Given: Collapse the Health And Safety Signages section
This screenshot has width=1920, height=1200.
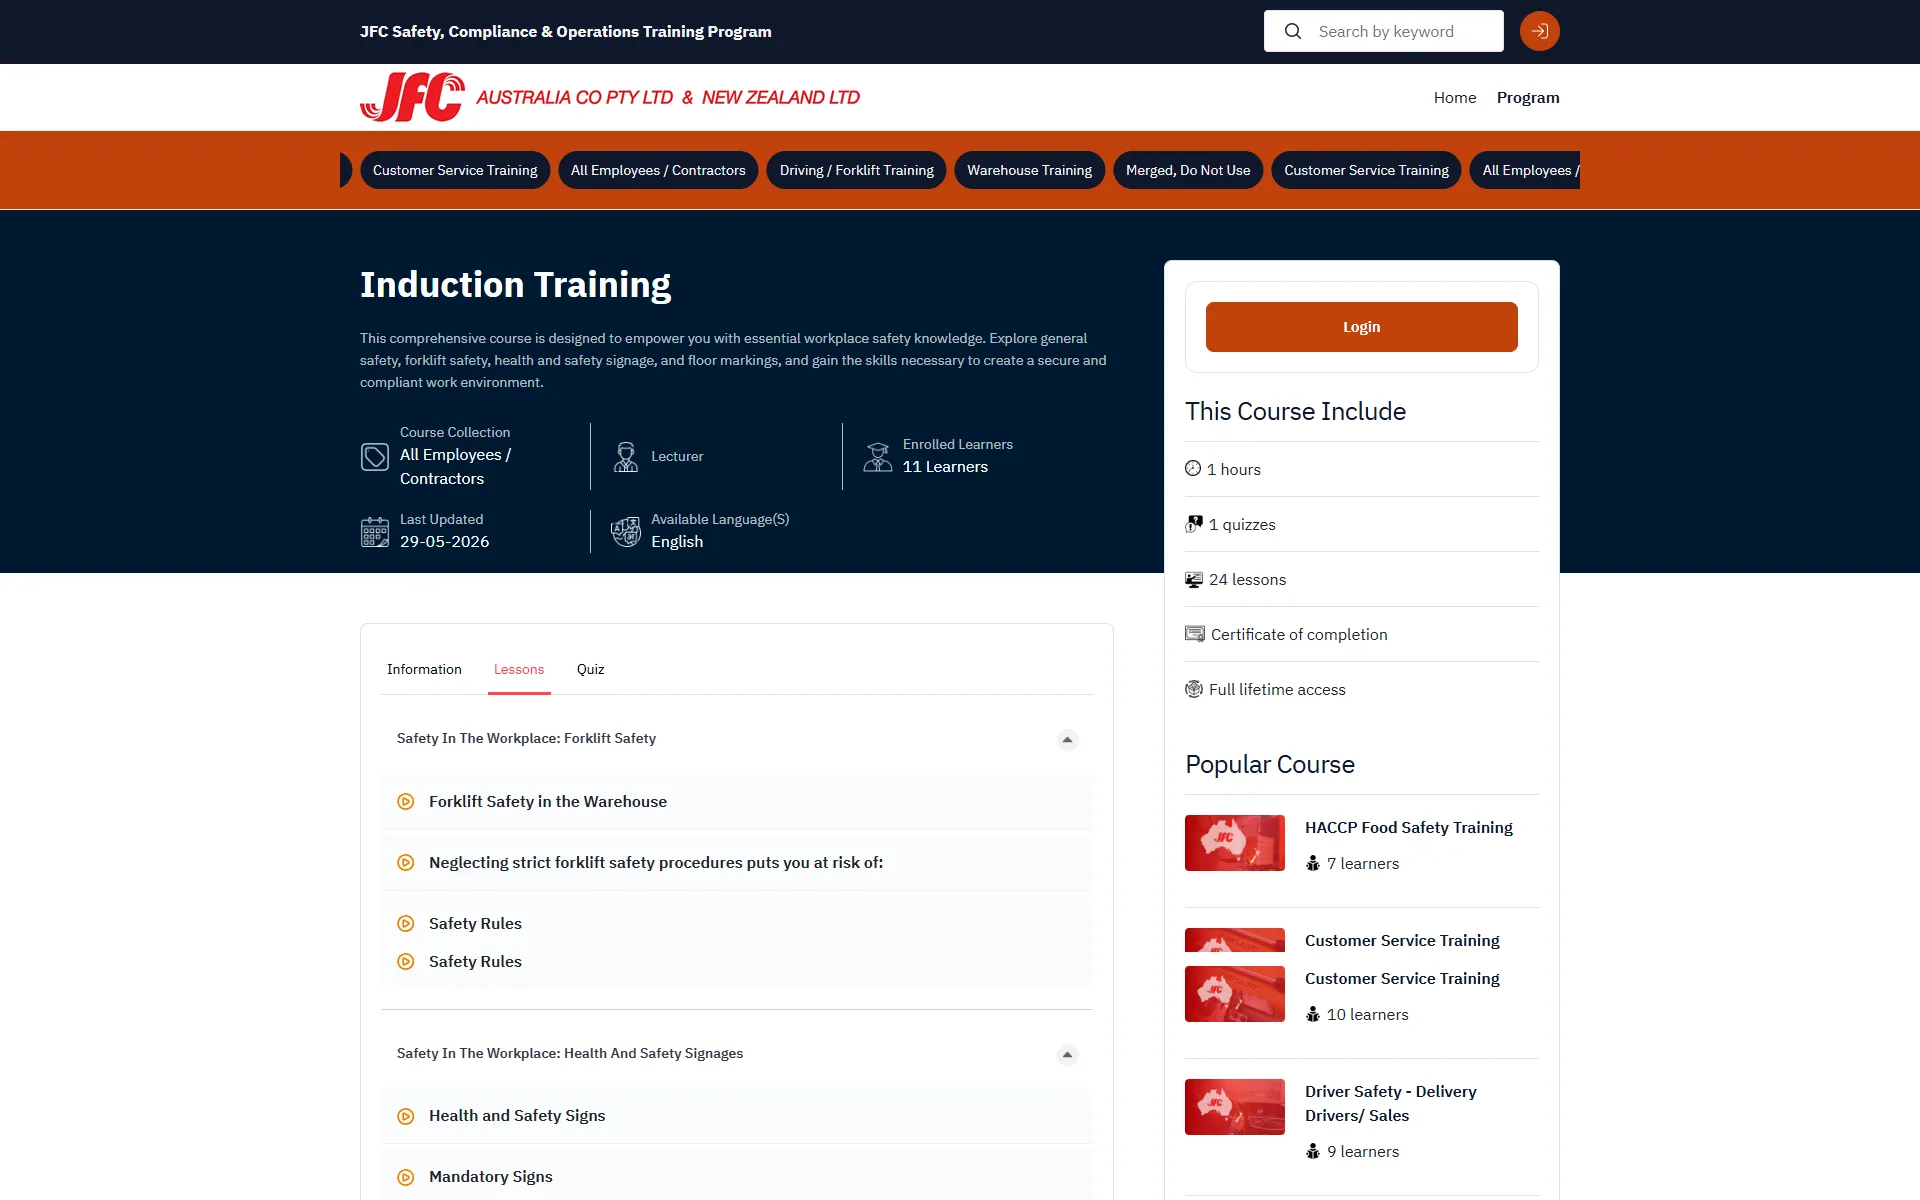Looking at the screenshot, I should (x=1067, y=1055).
